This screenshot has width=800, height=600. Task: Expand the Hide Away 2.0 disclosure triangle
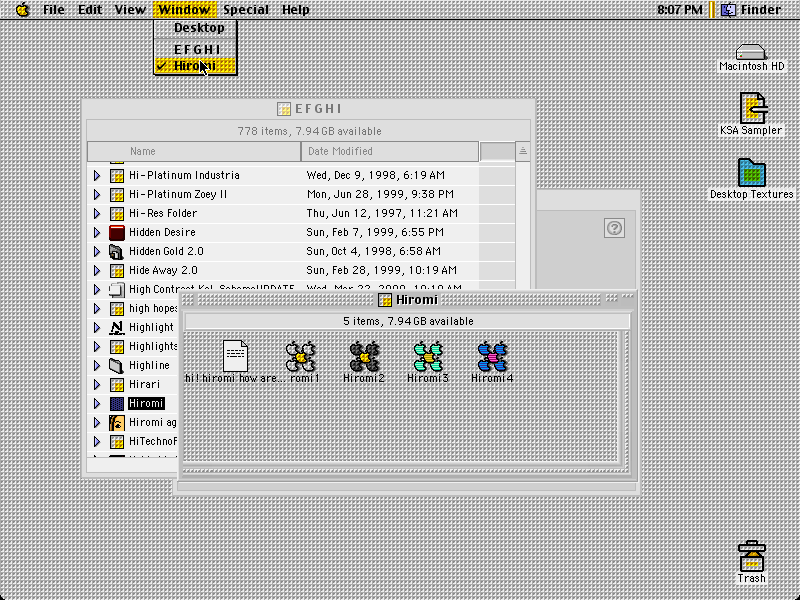(97, 270)
